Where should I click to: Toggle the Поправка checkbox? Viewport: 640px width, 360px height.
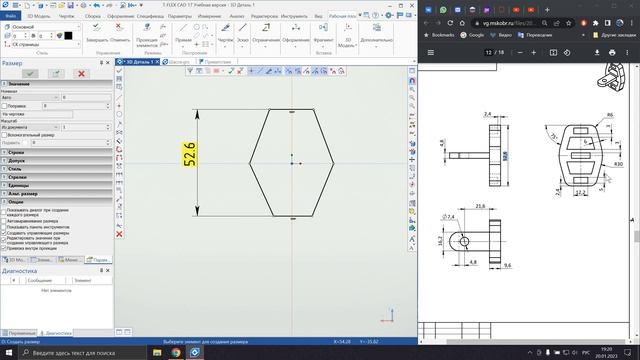pos(4,106)
